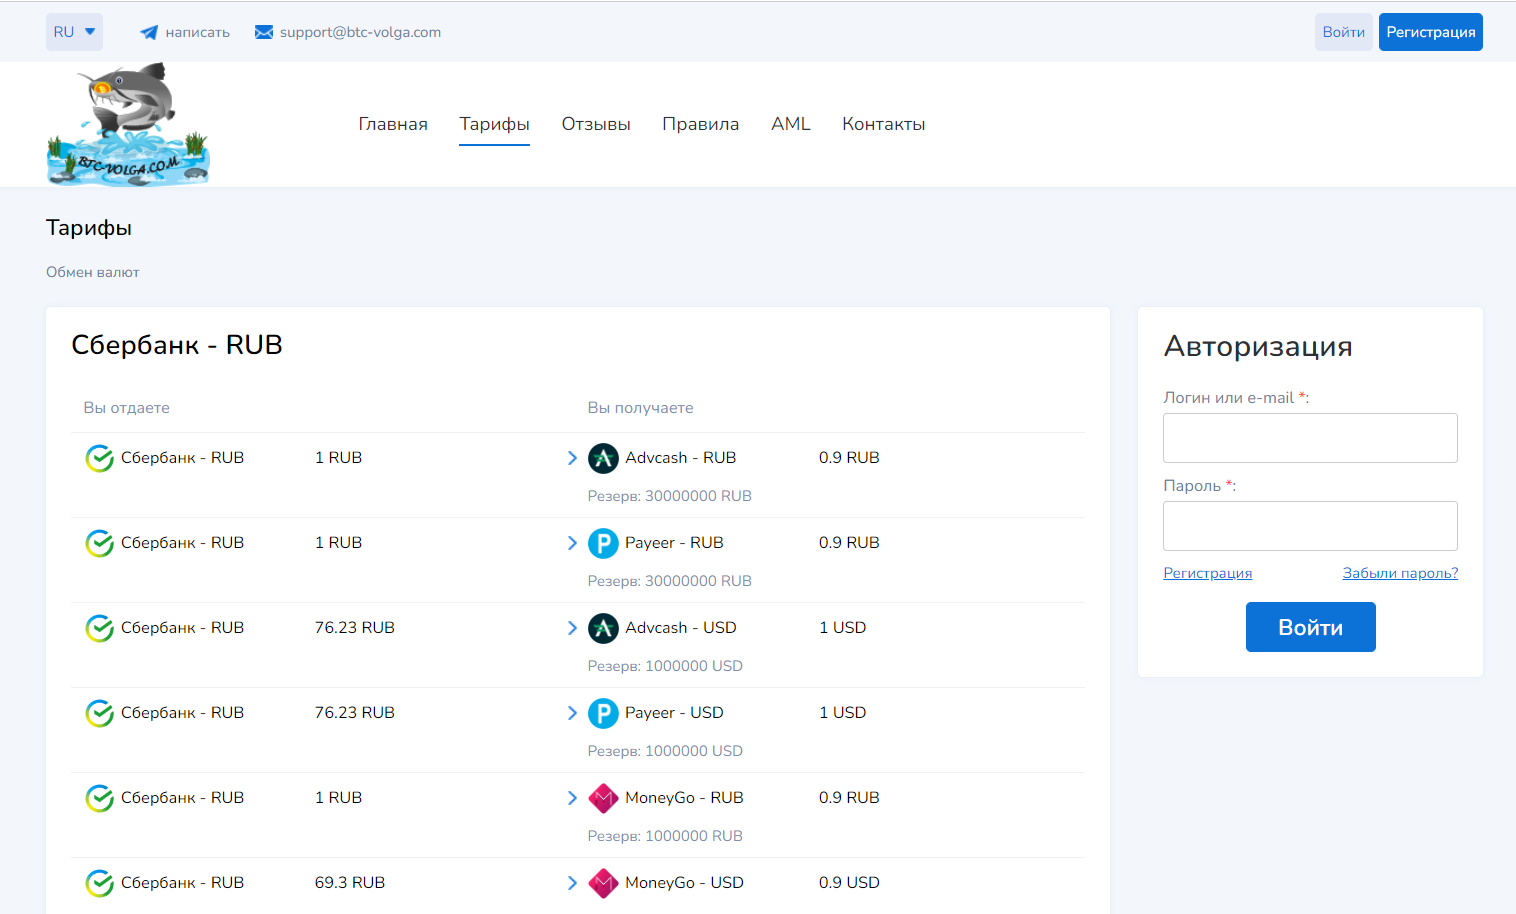Click Резерв: 1000000 RUB under MoneyGo
This screenshot has width=1516, height=914.
coord(665,836)
